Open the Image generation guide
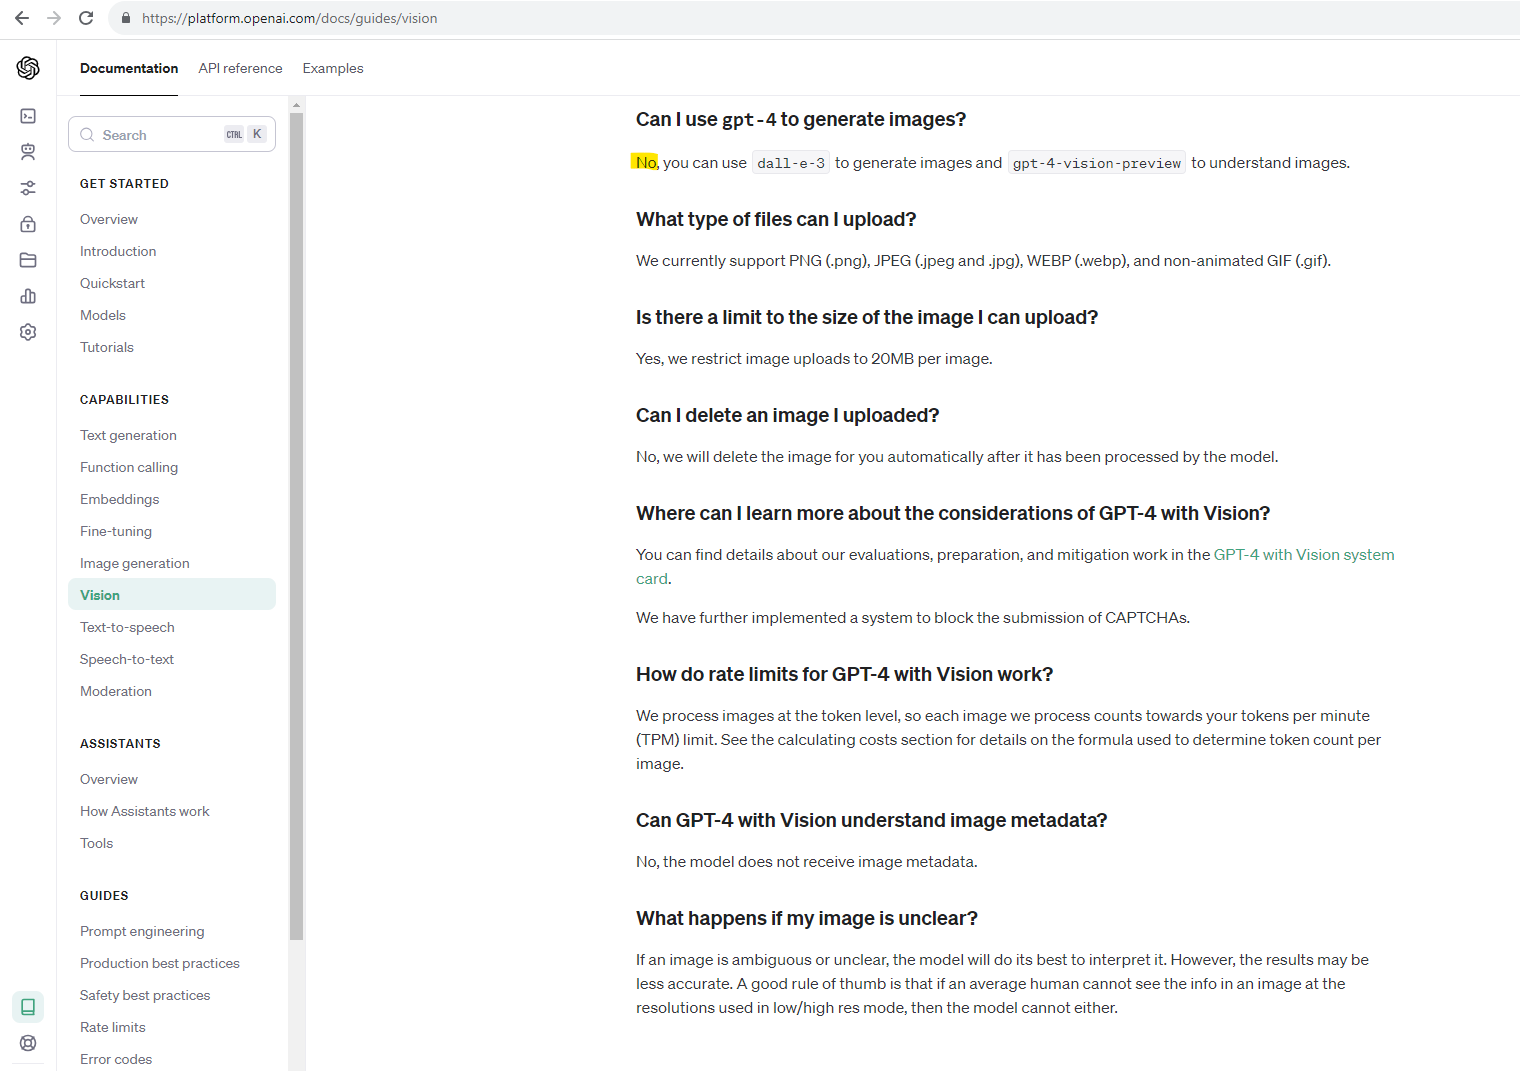1520x1071 pixels. [135, 563]
